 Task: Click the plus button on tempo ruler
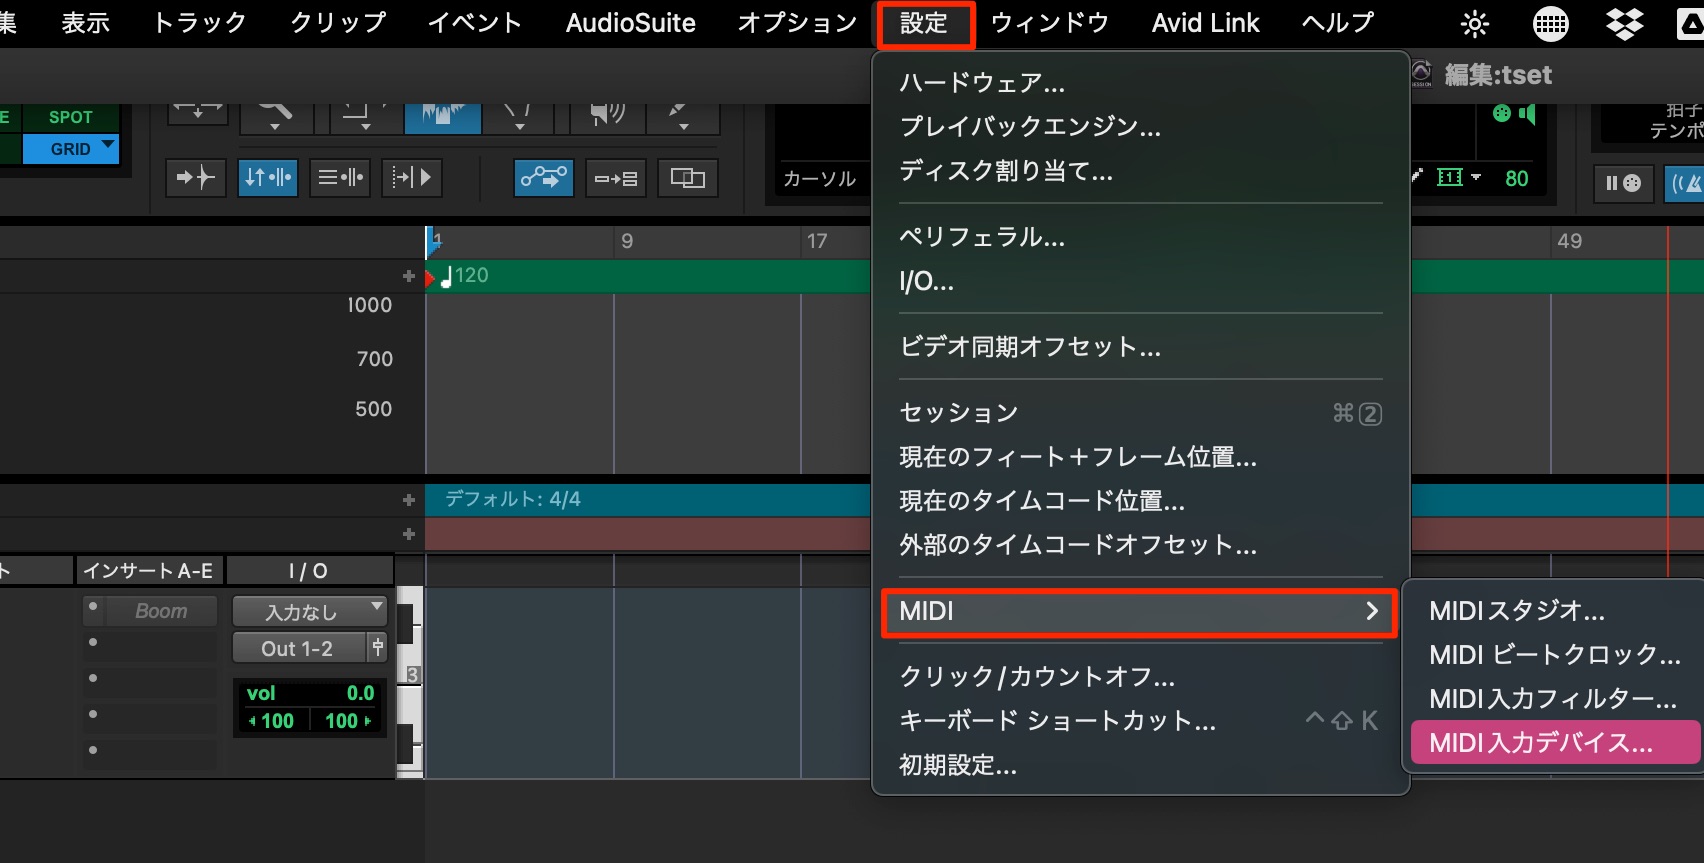click(x=408, y=276)
